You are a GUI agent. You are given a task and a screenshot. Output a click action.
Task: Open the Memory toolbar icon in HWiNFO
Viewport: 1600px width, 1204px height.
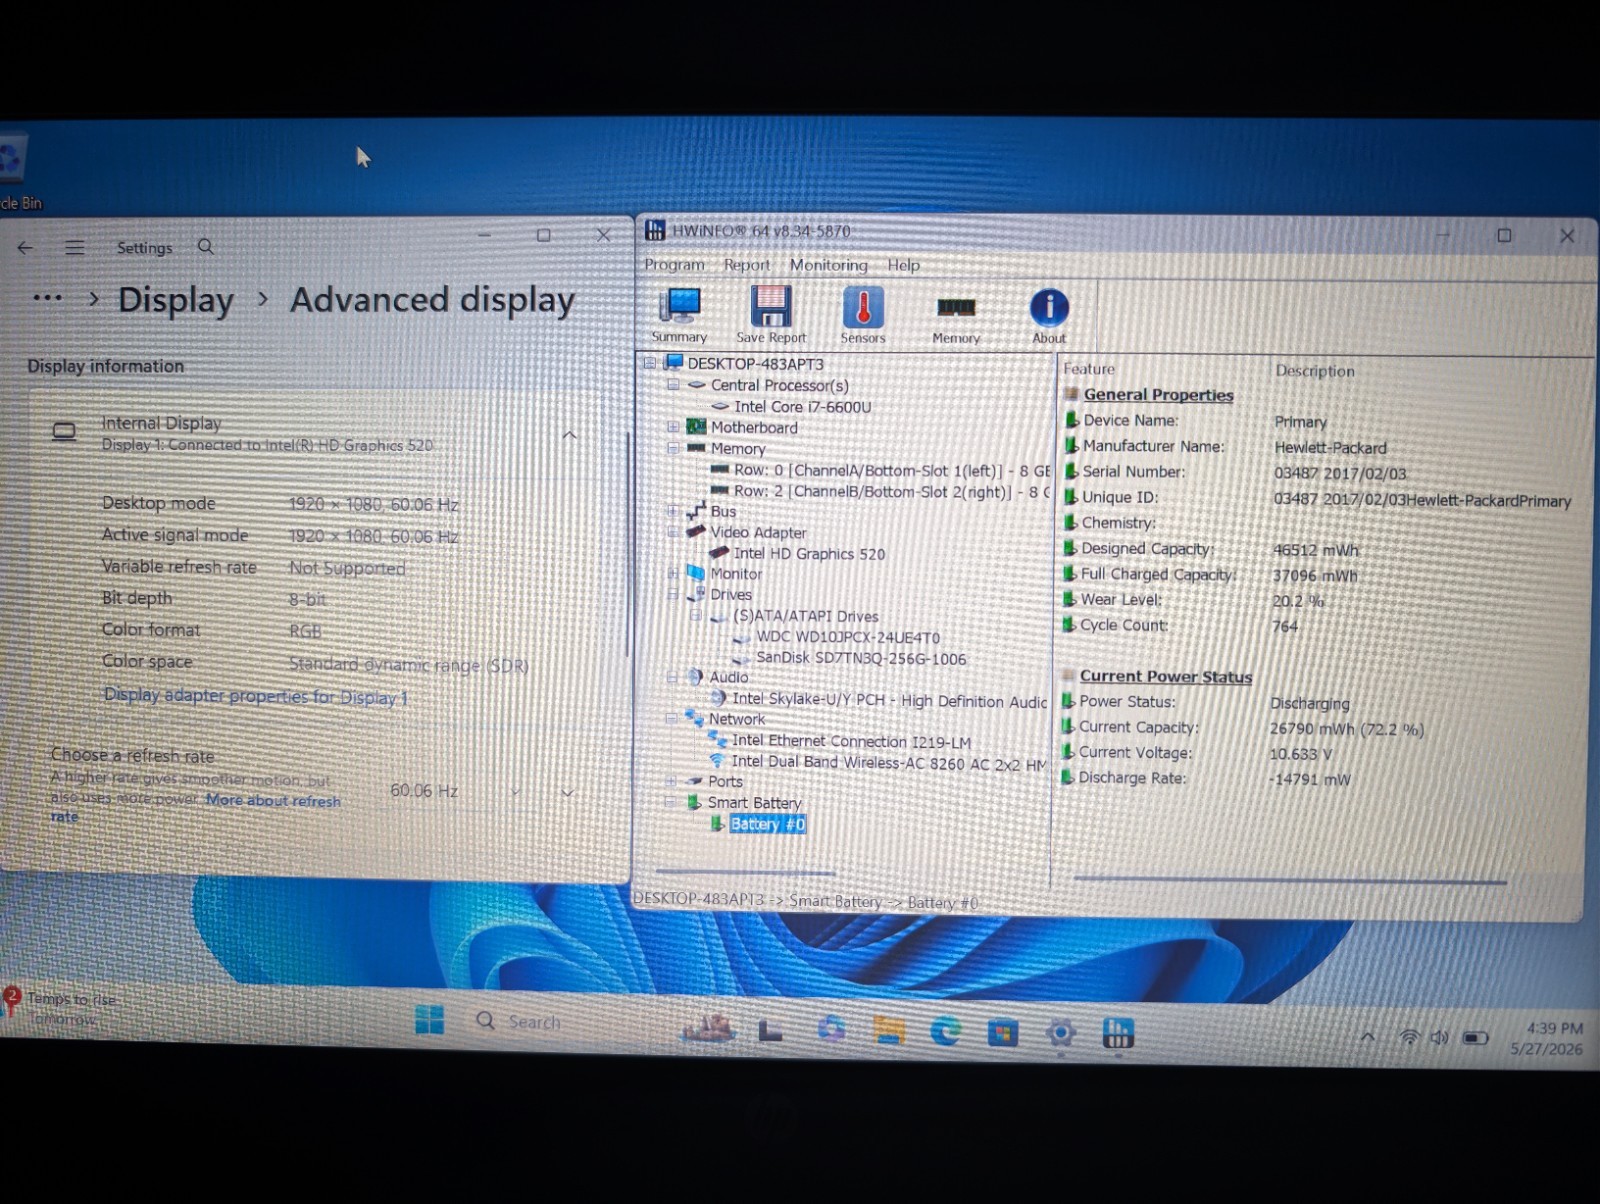[x=956, y=318]
